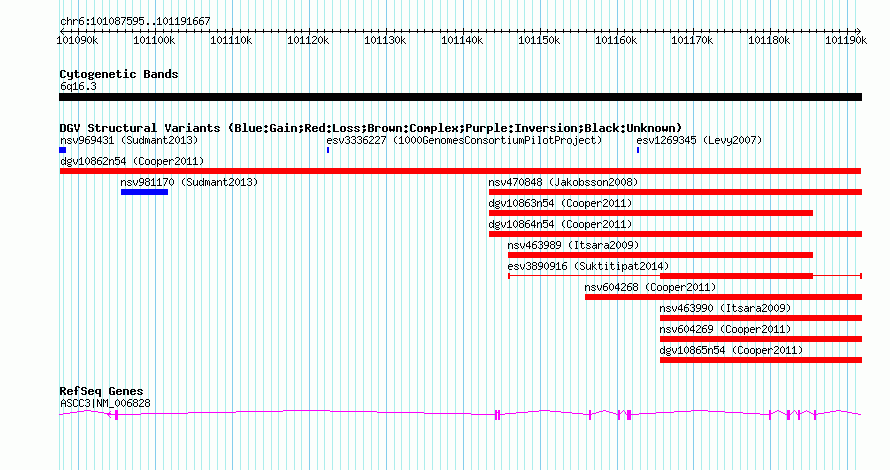Screen dimensions: 890x470
Task: Click the small blue esv3336227 marker
Action: pyautogui.click(x=328, y=150)
